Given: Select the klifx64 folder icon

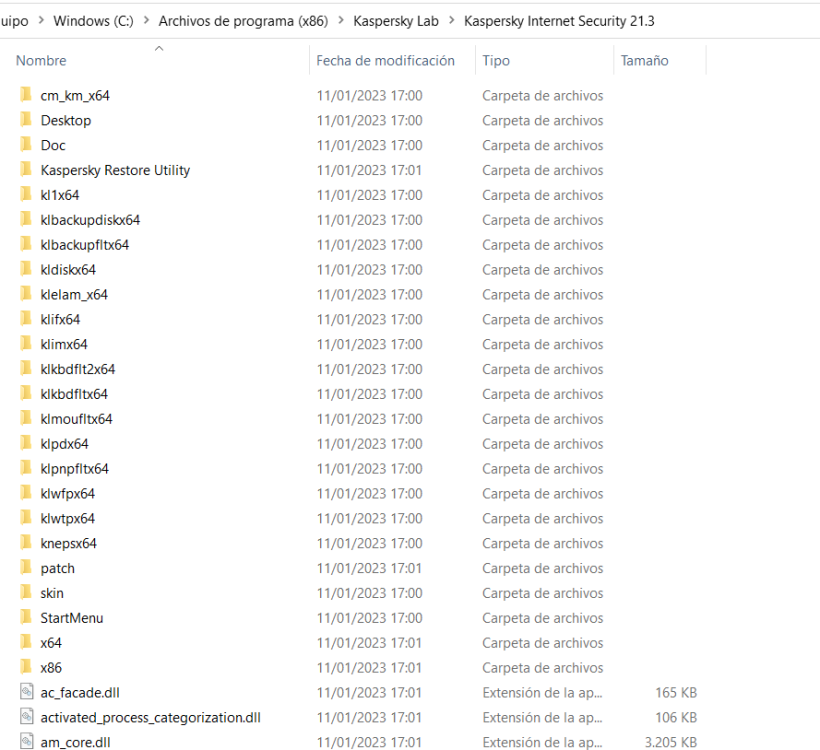Looking at the screenshot, I should click(26, 319).
